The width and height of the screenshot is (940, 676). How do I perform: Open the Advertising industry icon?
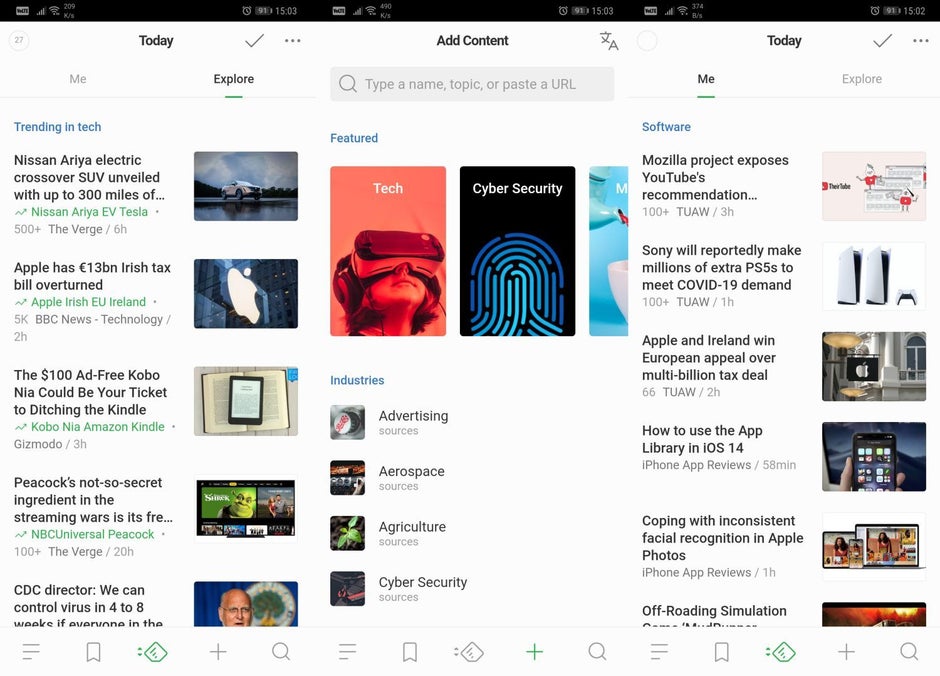tap(347, 422)
